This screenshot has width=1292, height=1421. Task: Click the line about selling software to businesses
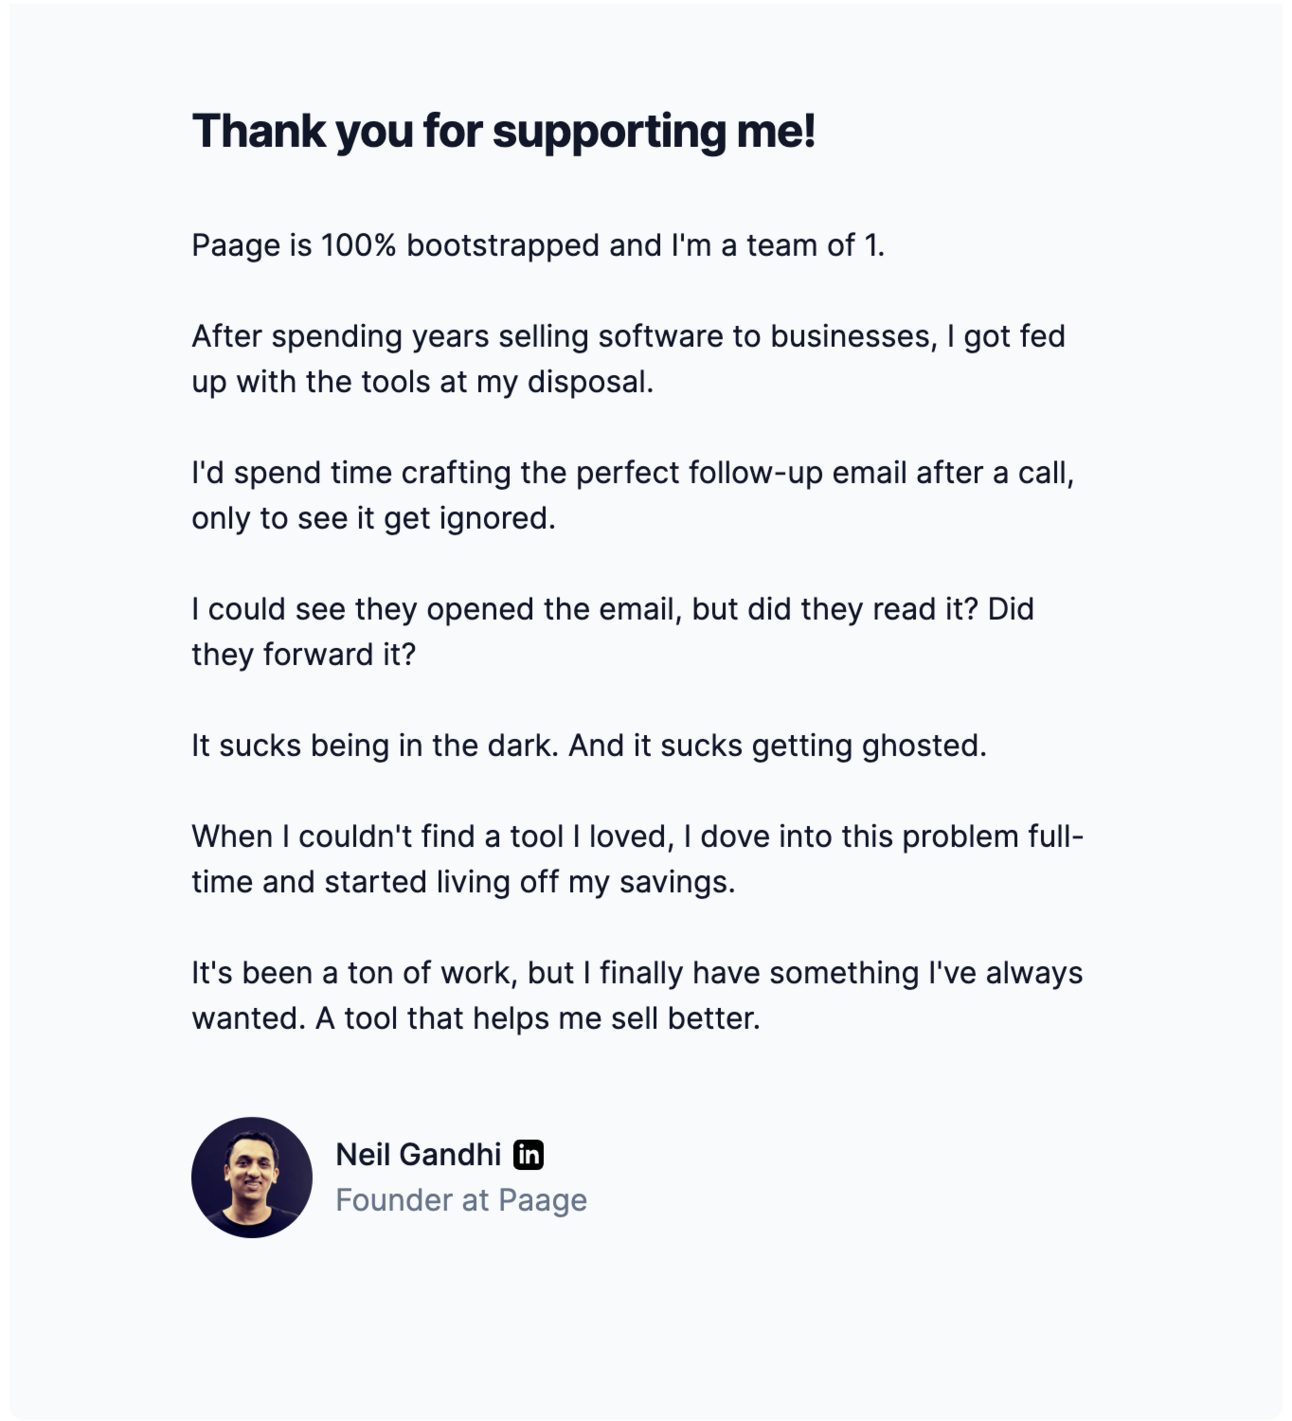628,336
